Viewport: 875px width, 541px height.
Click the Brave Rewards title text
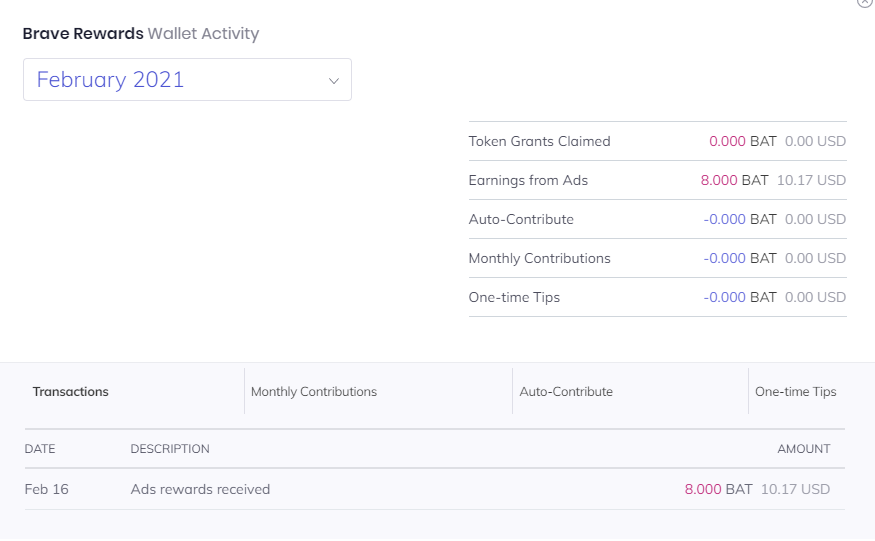[83, 34]
